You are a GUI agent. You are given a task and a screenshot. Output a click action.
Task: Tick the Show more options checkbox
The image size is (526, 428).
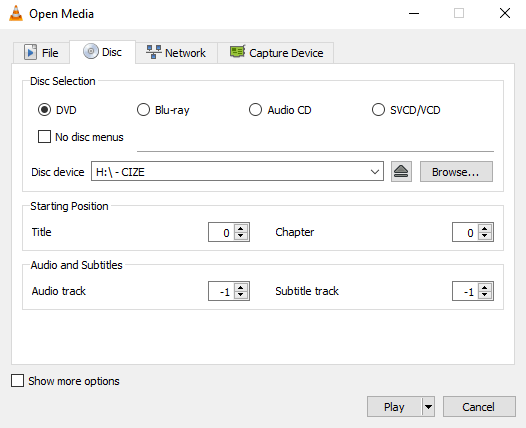click(17, 381)
